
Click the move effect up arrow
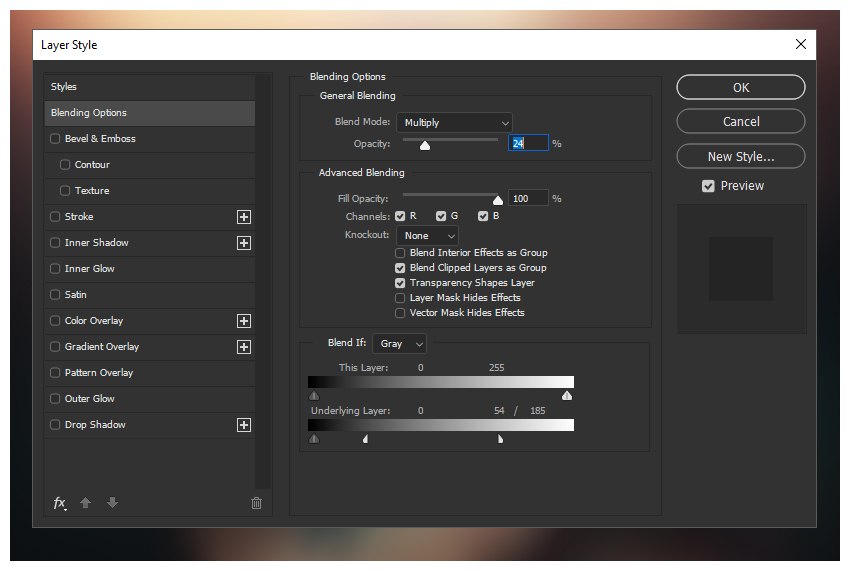coord(86,503)
